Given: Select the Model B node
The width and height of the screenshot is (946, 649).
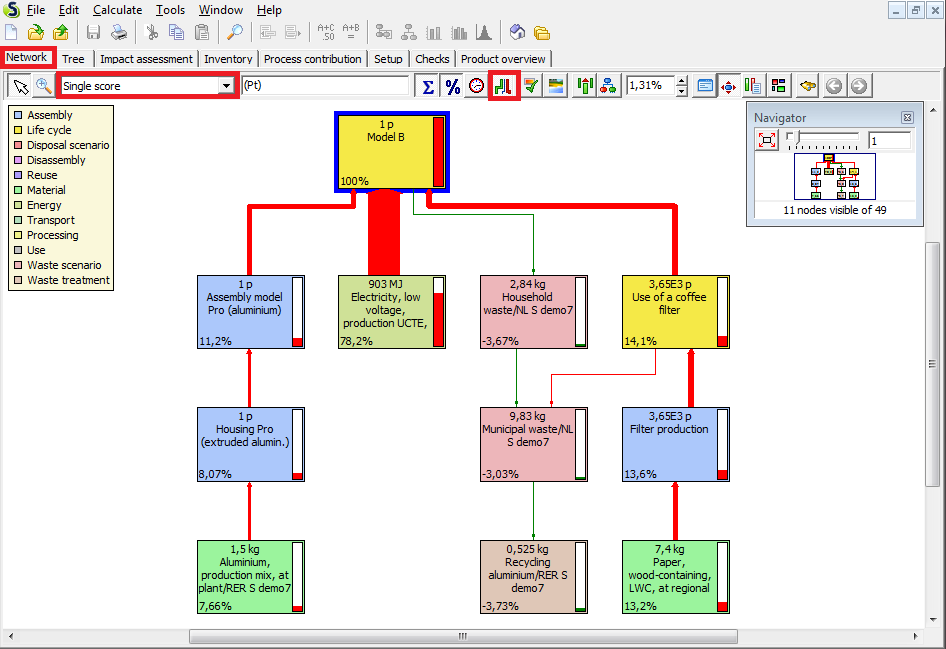Looking at the screenshot, I should pyautogui.click(x=385, y=151).
